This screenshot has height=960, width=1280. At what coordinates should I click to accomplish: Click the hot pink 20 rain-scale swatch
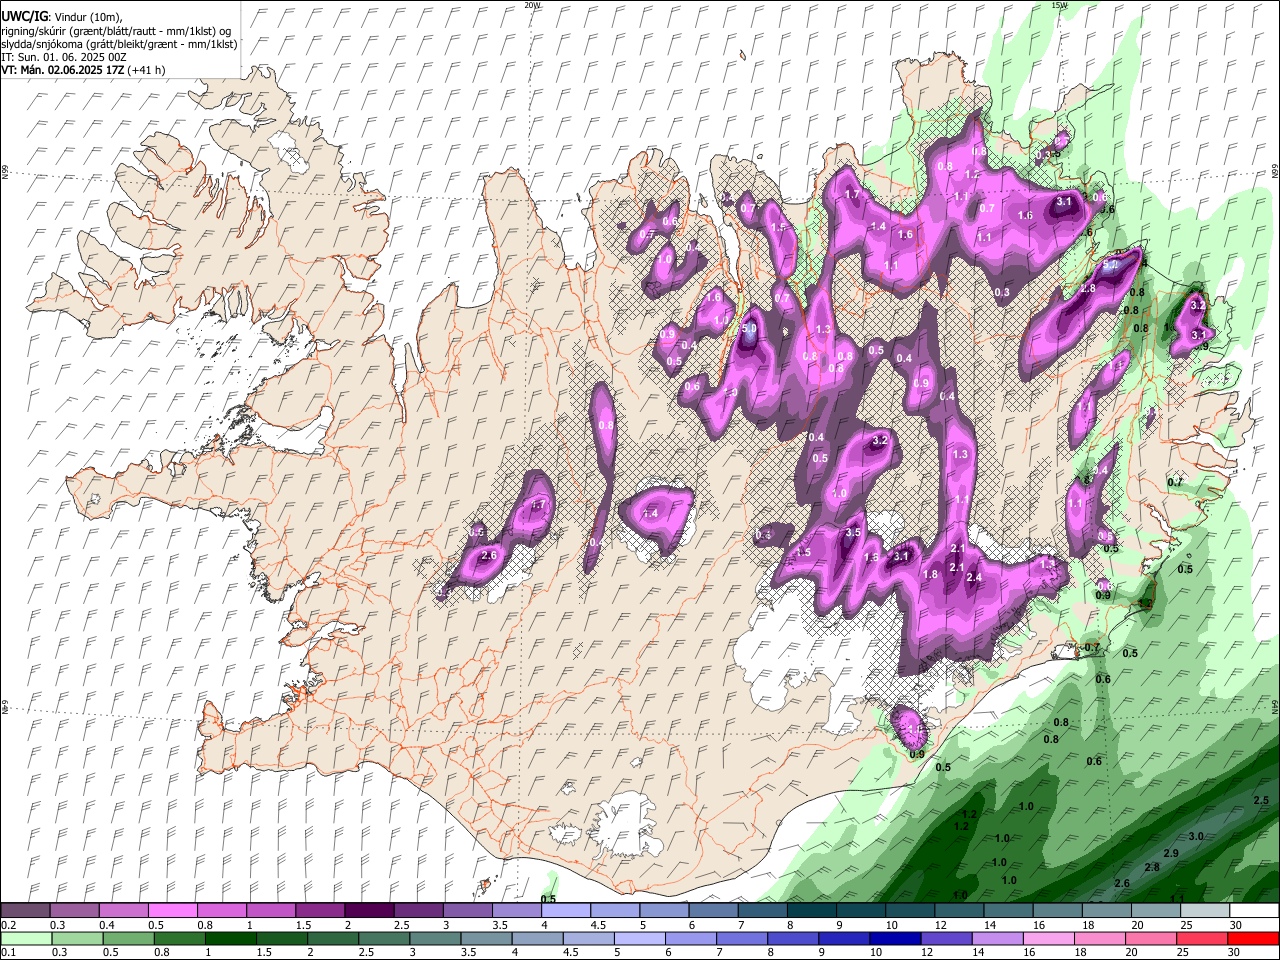1152,938
